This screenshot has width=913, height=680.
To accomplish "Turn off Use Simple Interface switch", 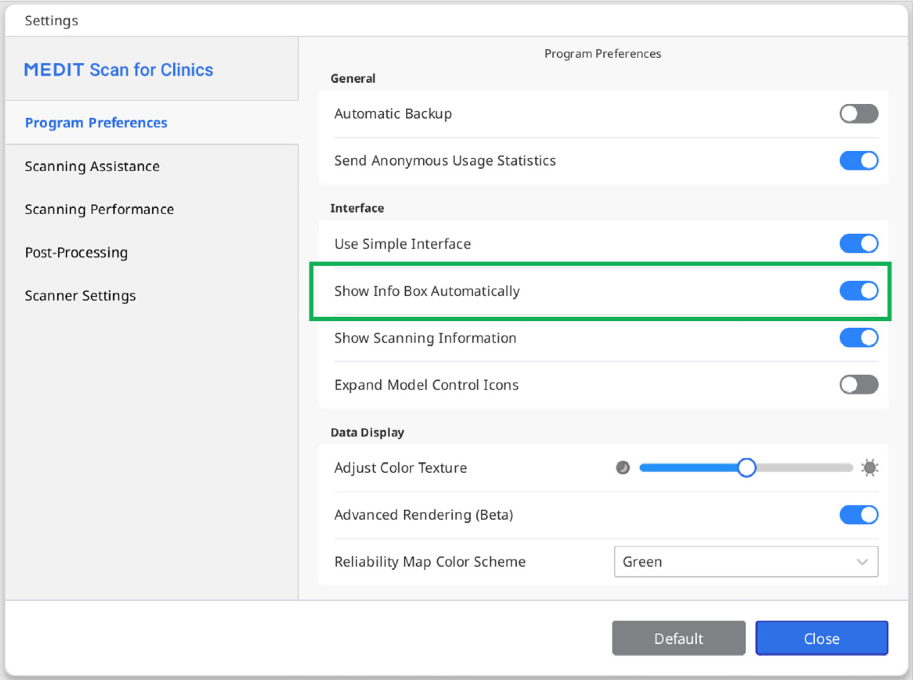I will tap(859, 243).
